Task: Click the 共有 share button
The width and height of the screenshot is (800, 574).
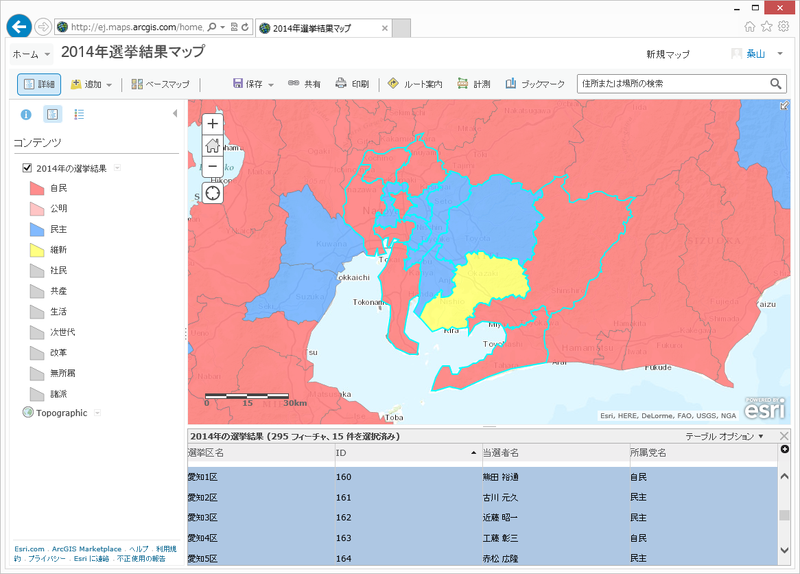Action: [x=304, y=84]
